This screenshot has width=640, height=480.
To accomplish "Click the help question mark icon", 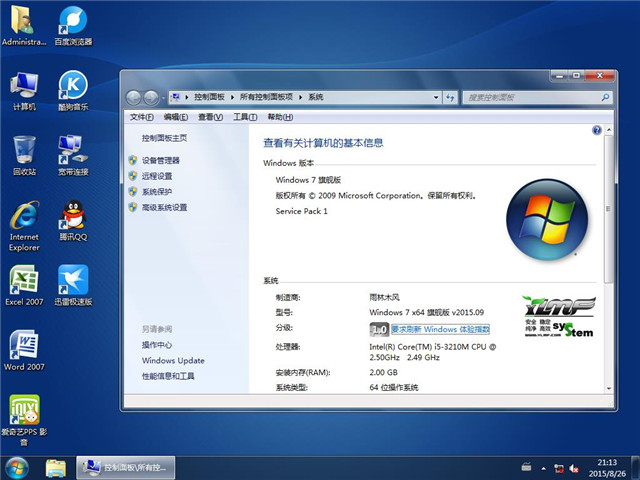I will [596, 130].
